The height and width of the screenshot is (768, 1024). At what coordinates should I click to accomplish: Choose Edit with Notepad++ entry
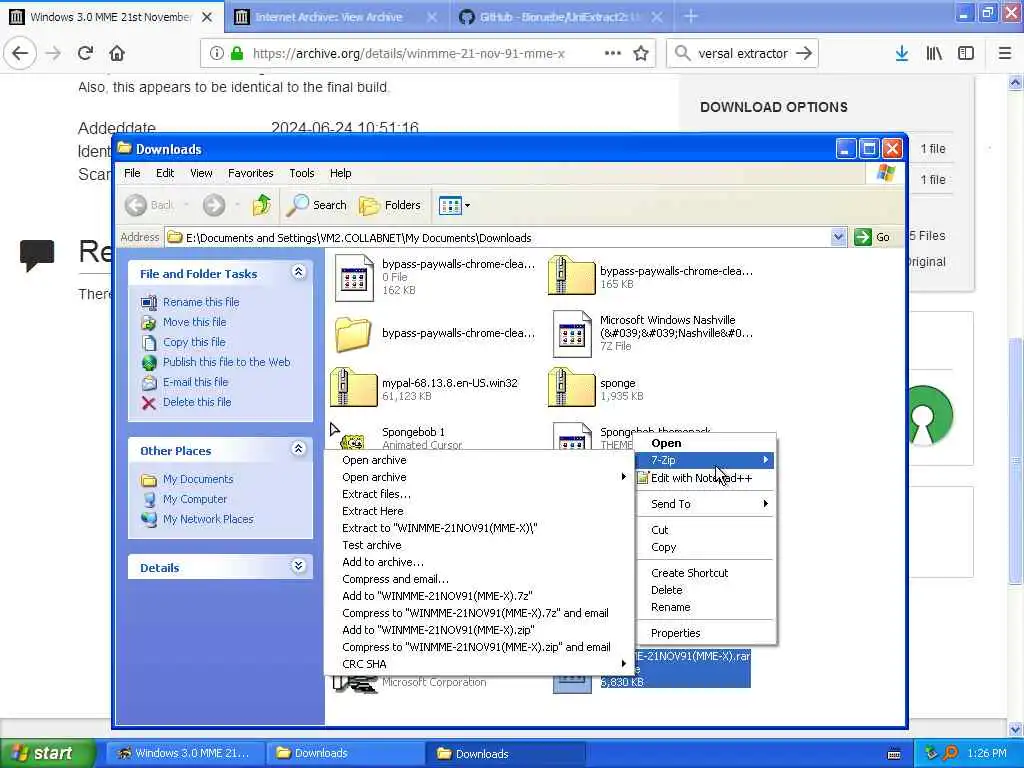706,478
